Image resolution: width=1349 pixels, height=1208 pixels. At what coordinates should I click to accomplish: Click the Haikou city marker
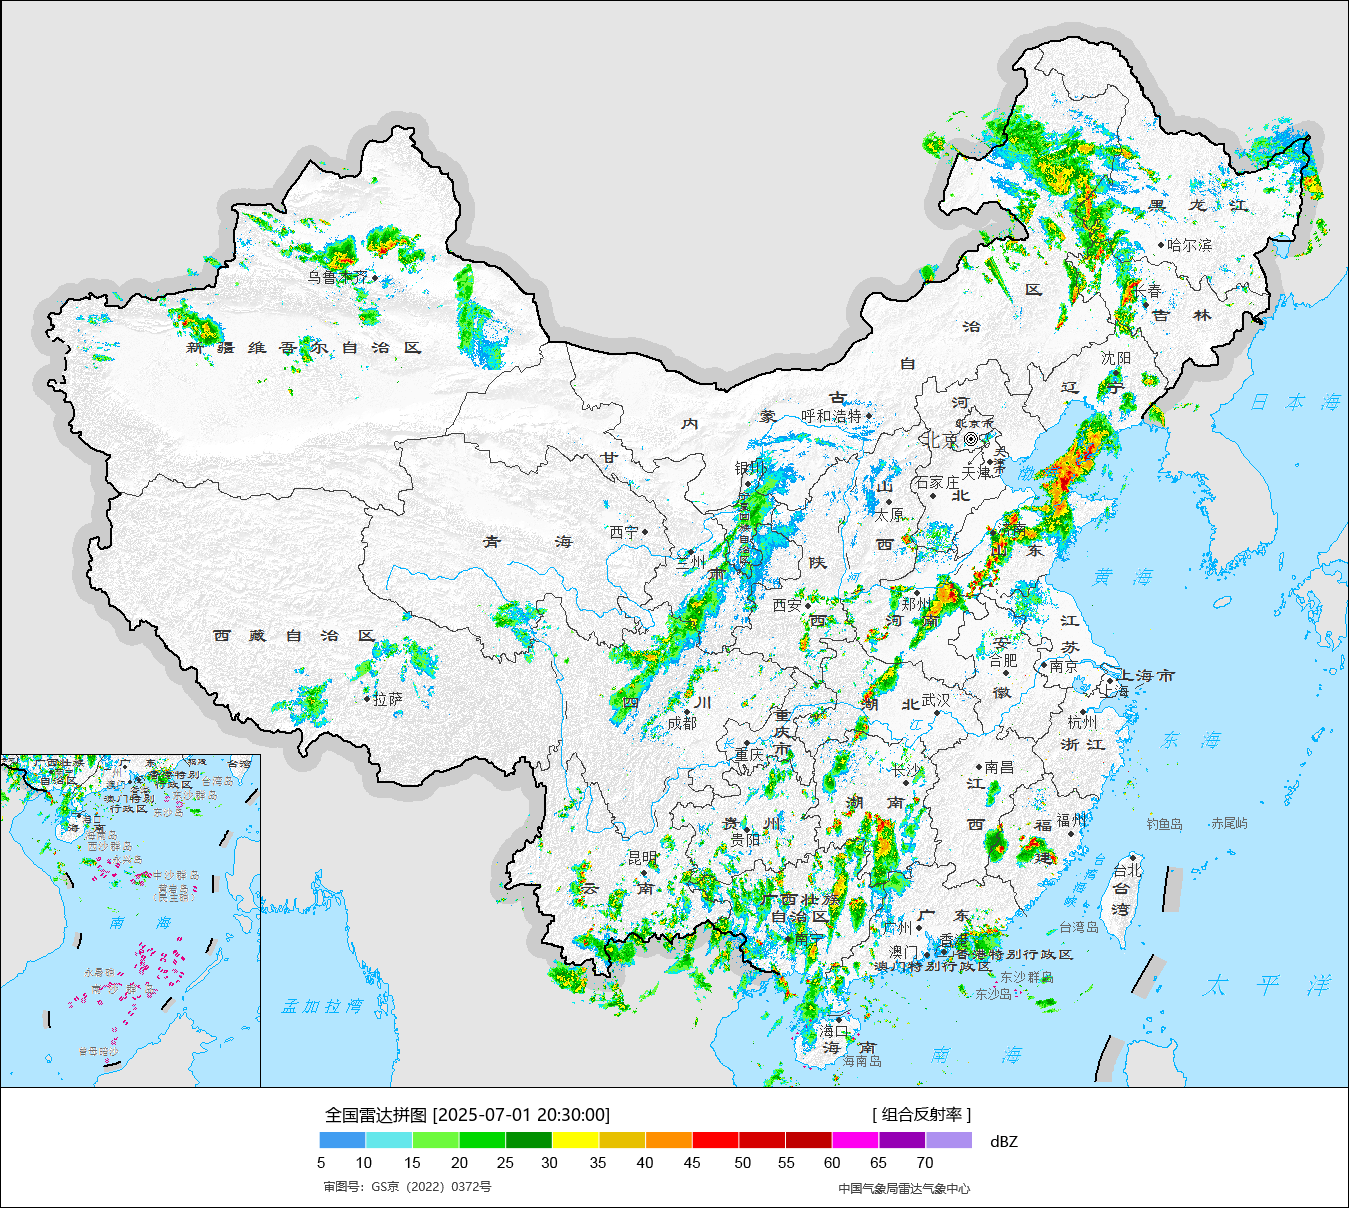840,1018
